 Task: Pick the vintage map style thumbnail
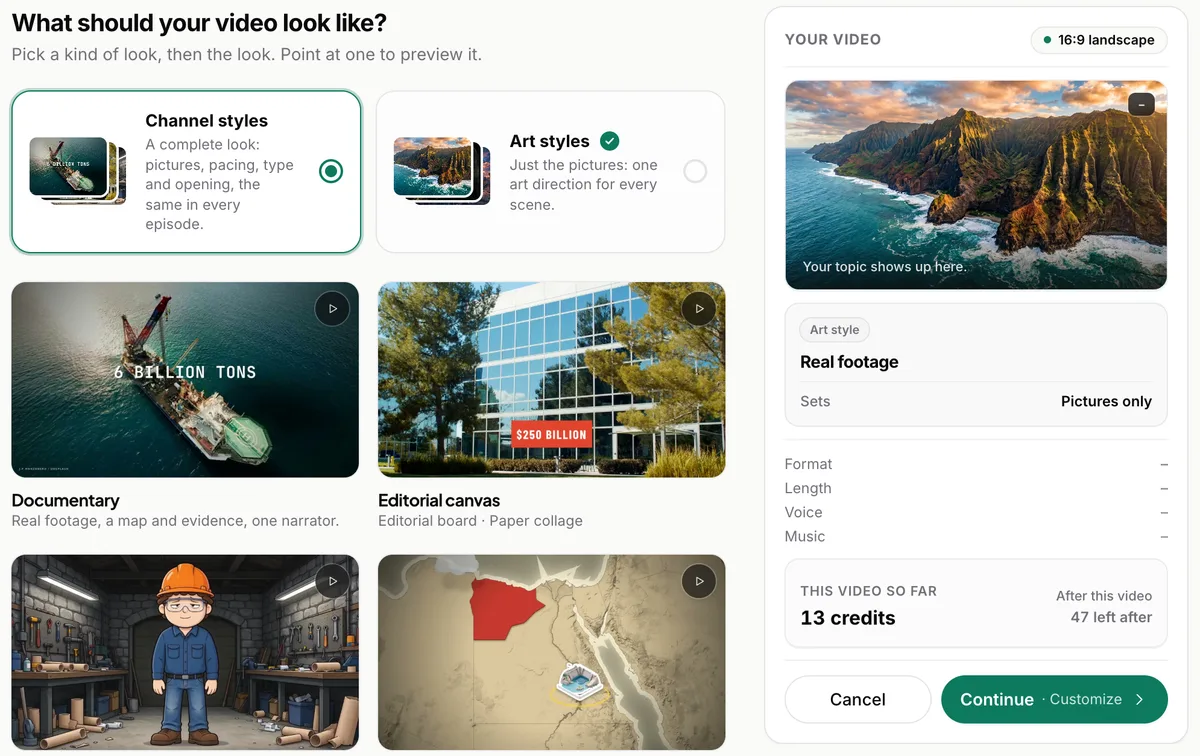click(x=552, y=652)
